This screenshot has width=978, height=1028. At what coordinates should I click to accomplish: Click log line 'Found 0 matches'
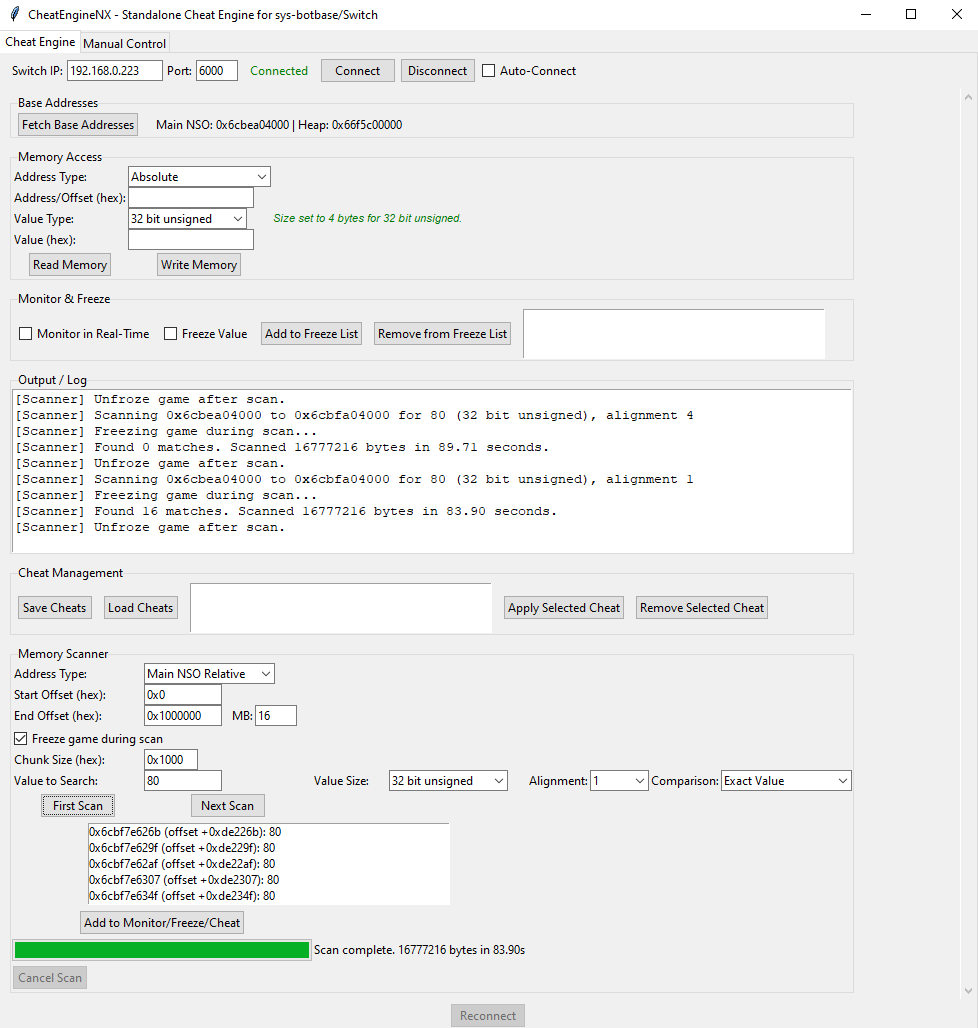click(282, 447)
